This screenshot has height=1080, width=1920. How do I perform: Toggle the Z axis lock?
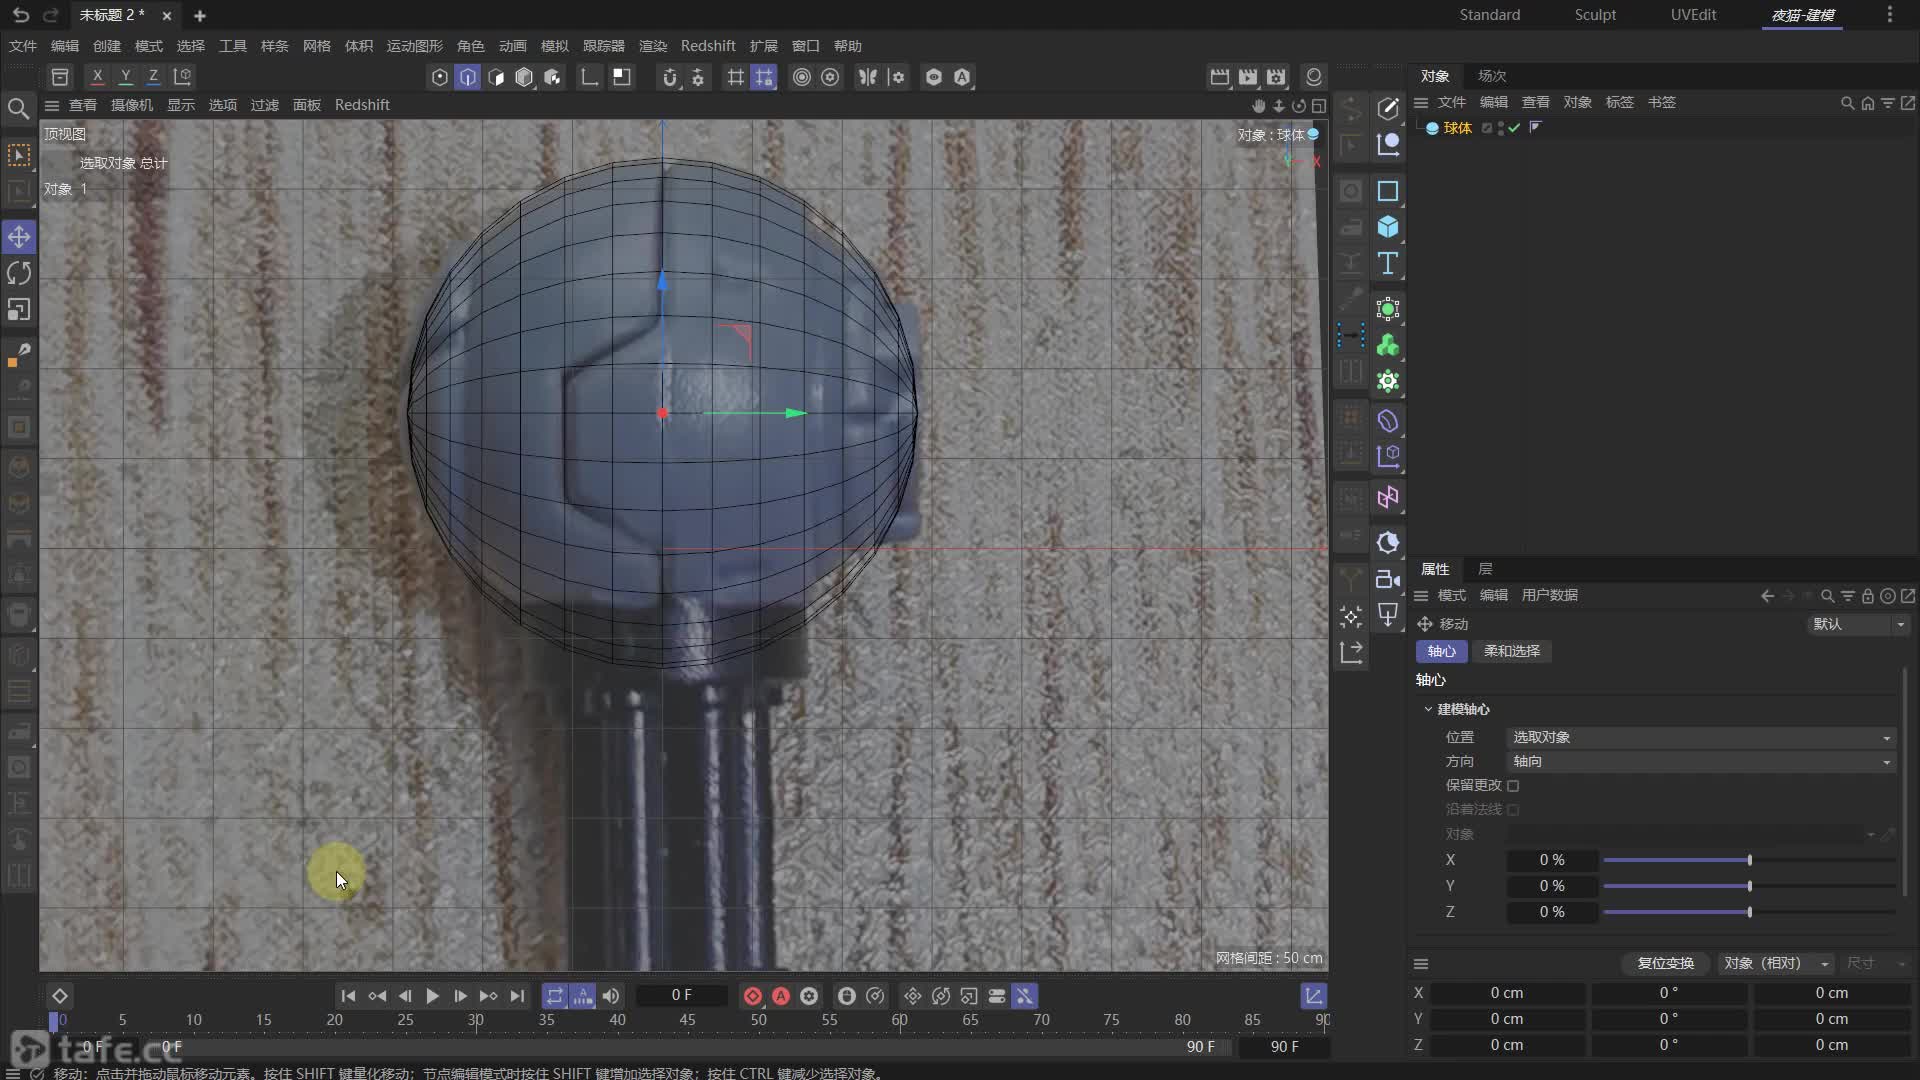[153, 76]
